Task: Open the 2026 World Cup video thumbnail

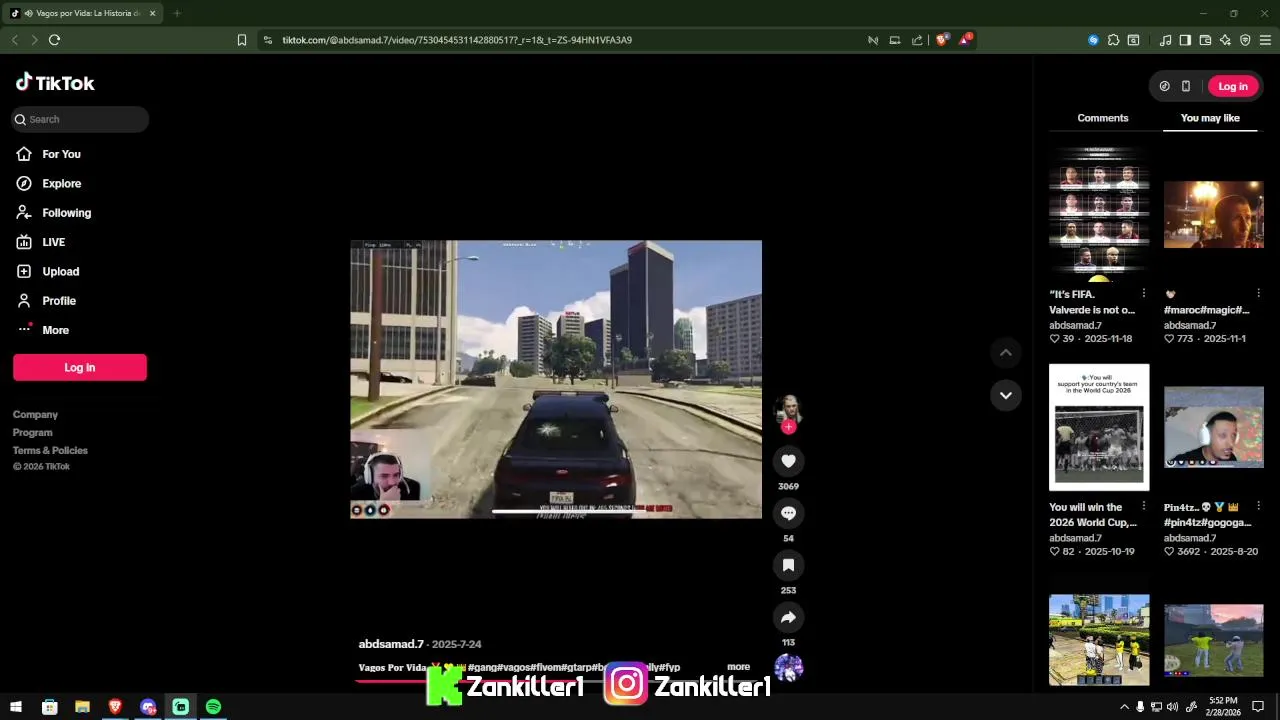Action: [1099, 427]
